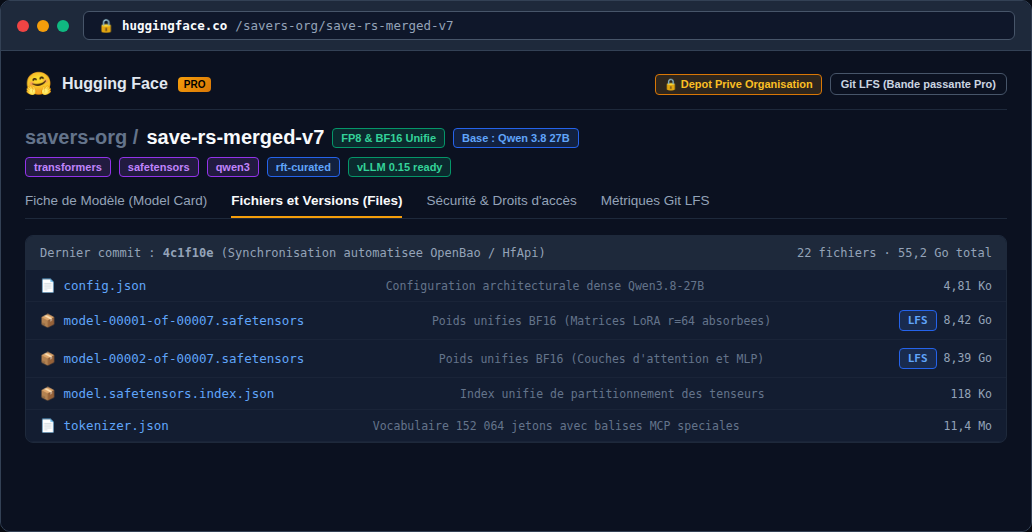Click the vLLM 0.15 ready tag

pyautogui.click(x=400, y=167)
